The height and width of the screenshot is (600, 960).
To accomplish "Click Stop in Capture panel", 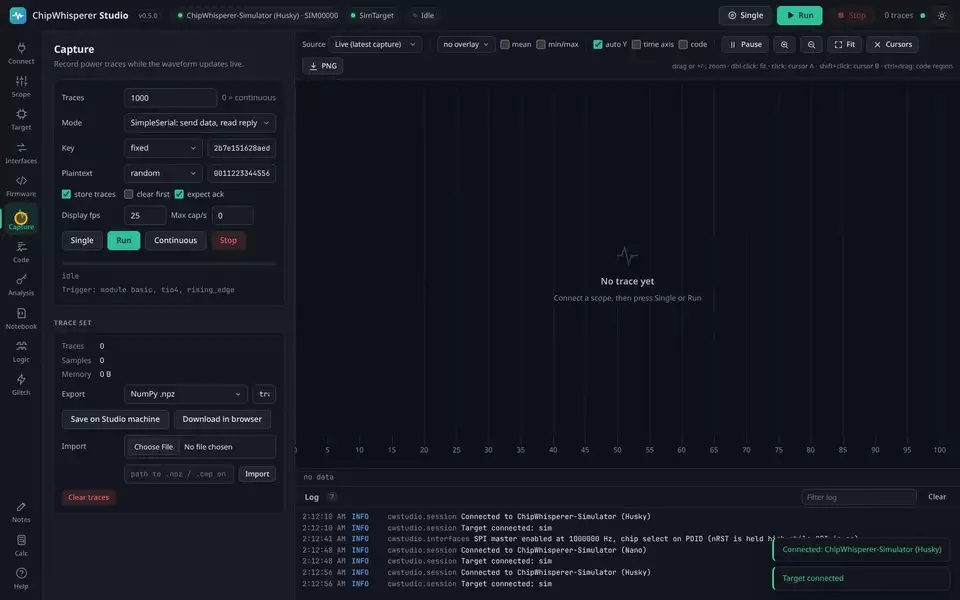I will point(228,241).
